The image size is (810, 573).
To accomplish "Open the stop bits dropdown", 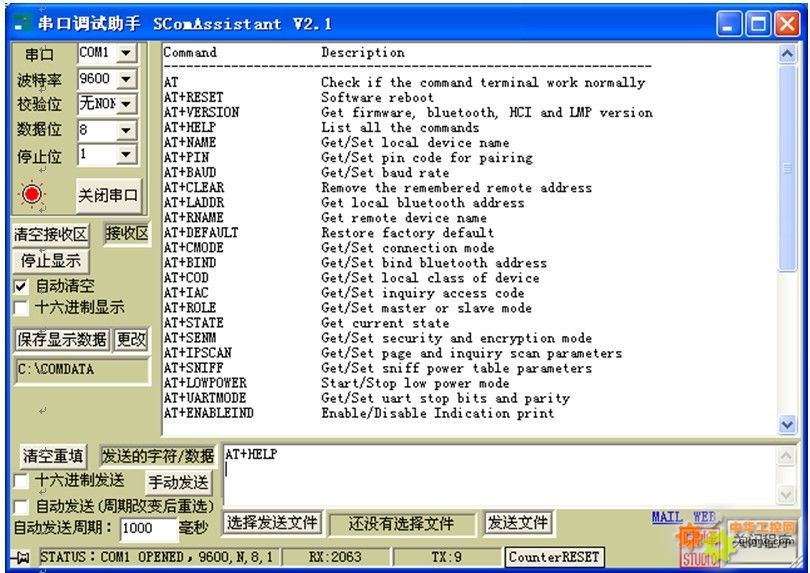I will [126, 154].
